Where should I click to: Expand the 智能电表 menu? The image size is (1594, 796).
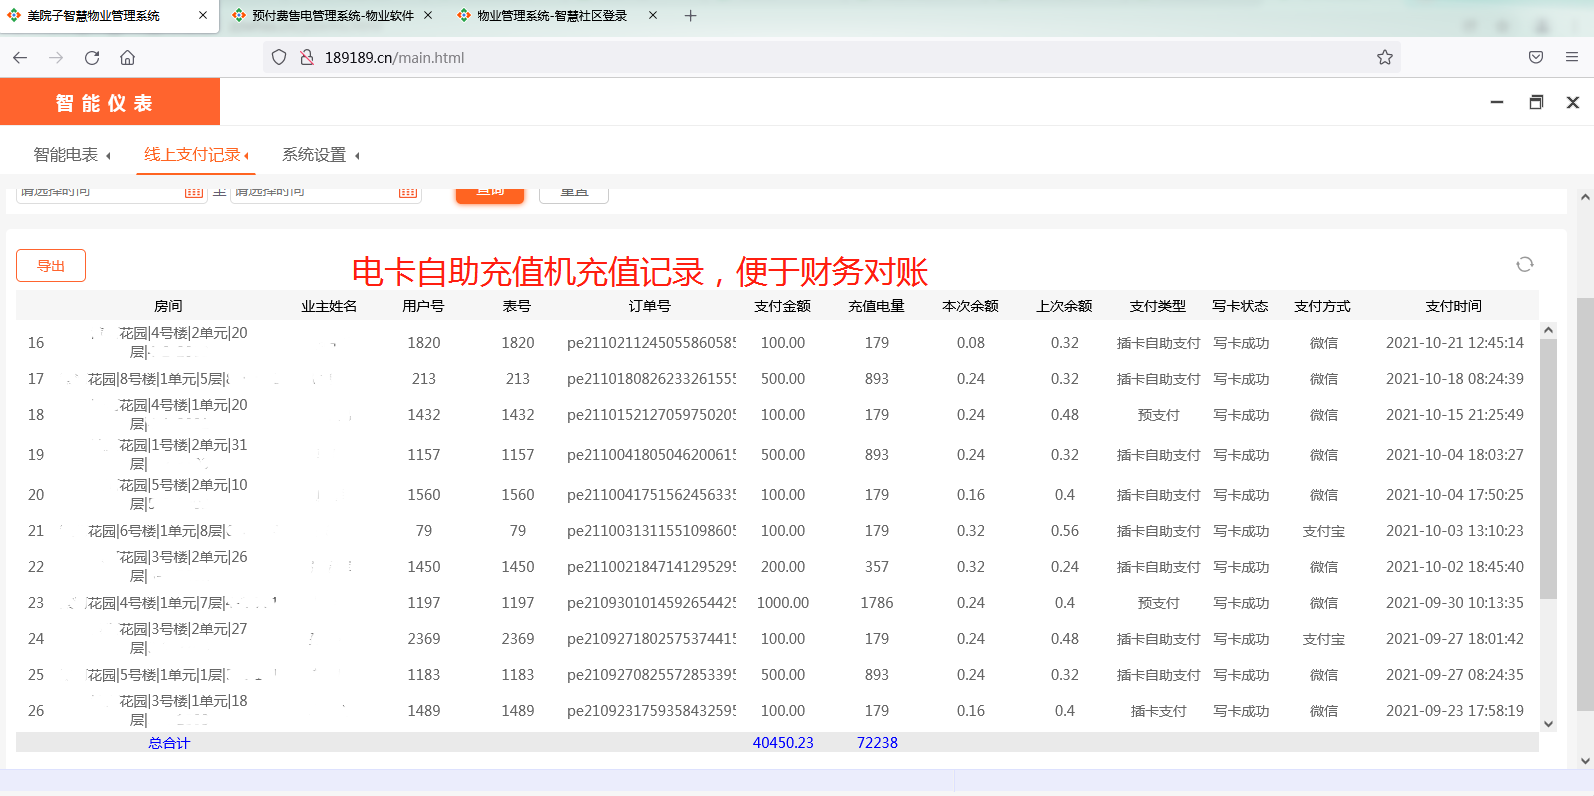[72, 155]
